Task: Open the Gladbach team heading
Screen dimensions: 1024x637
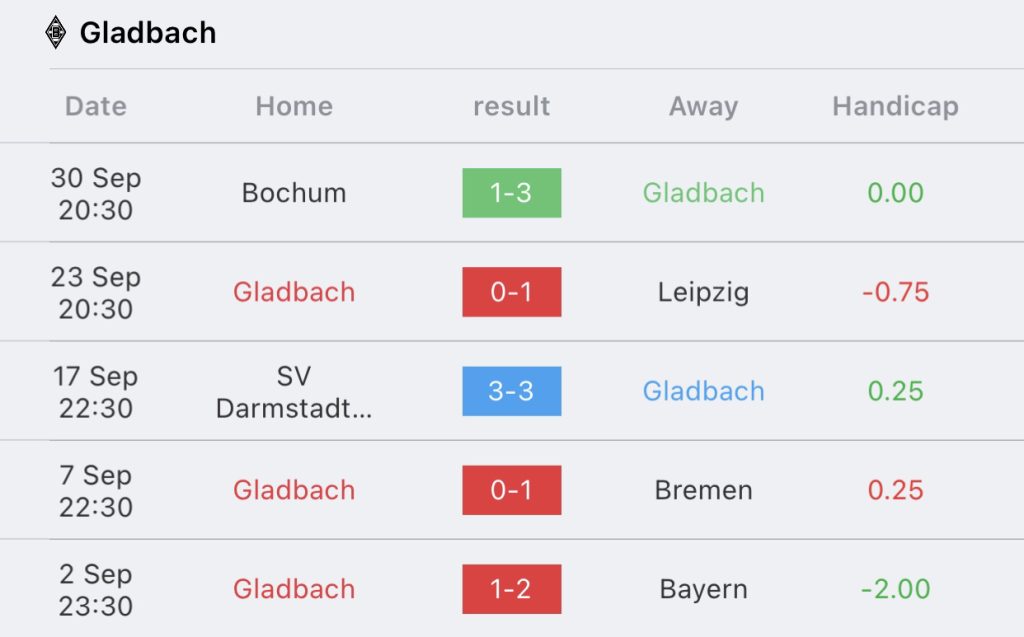Action: pyautogui.click(x=148, y=33)
